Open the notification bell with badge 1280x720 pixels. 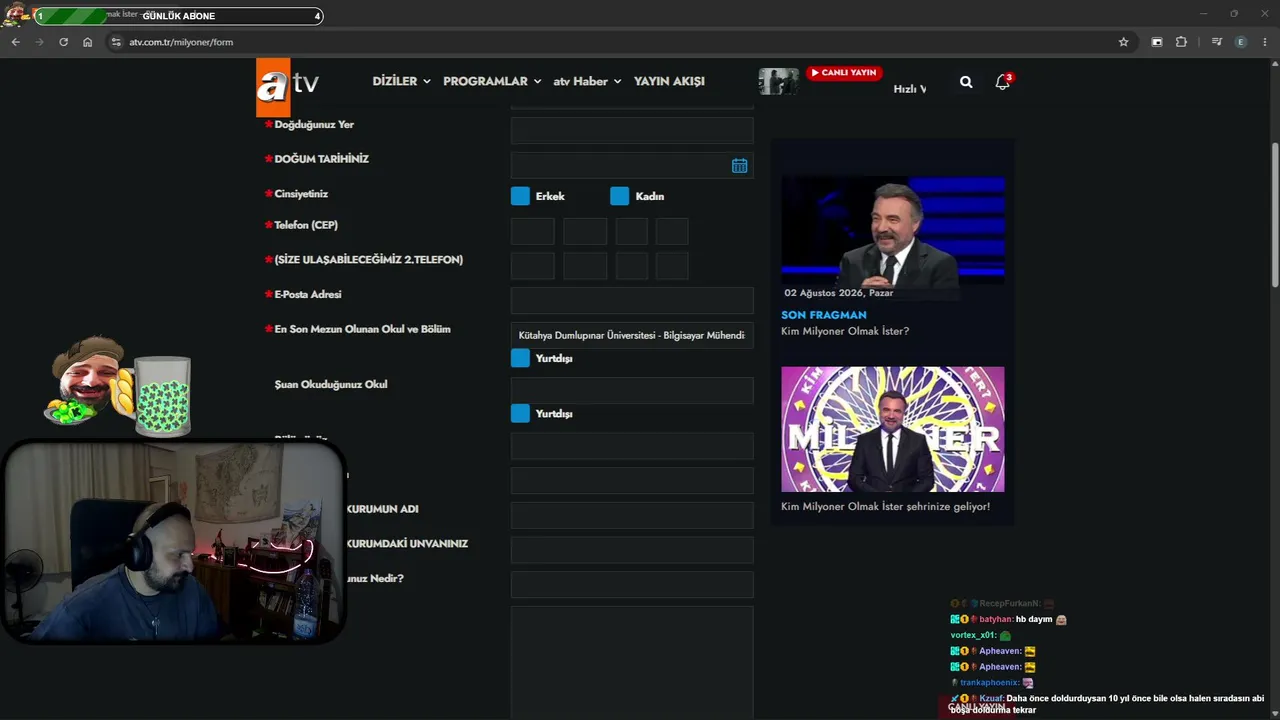click(x=1002, y=82)
